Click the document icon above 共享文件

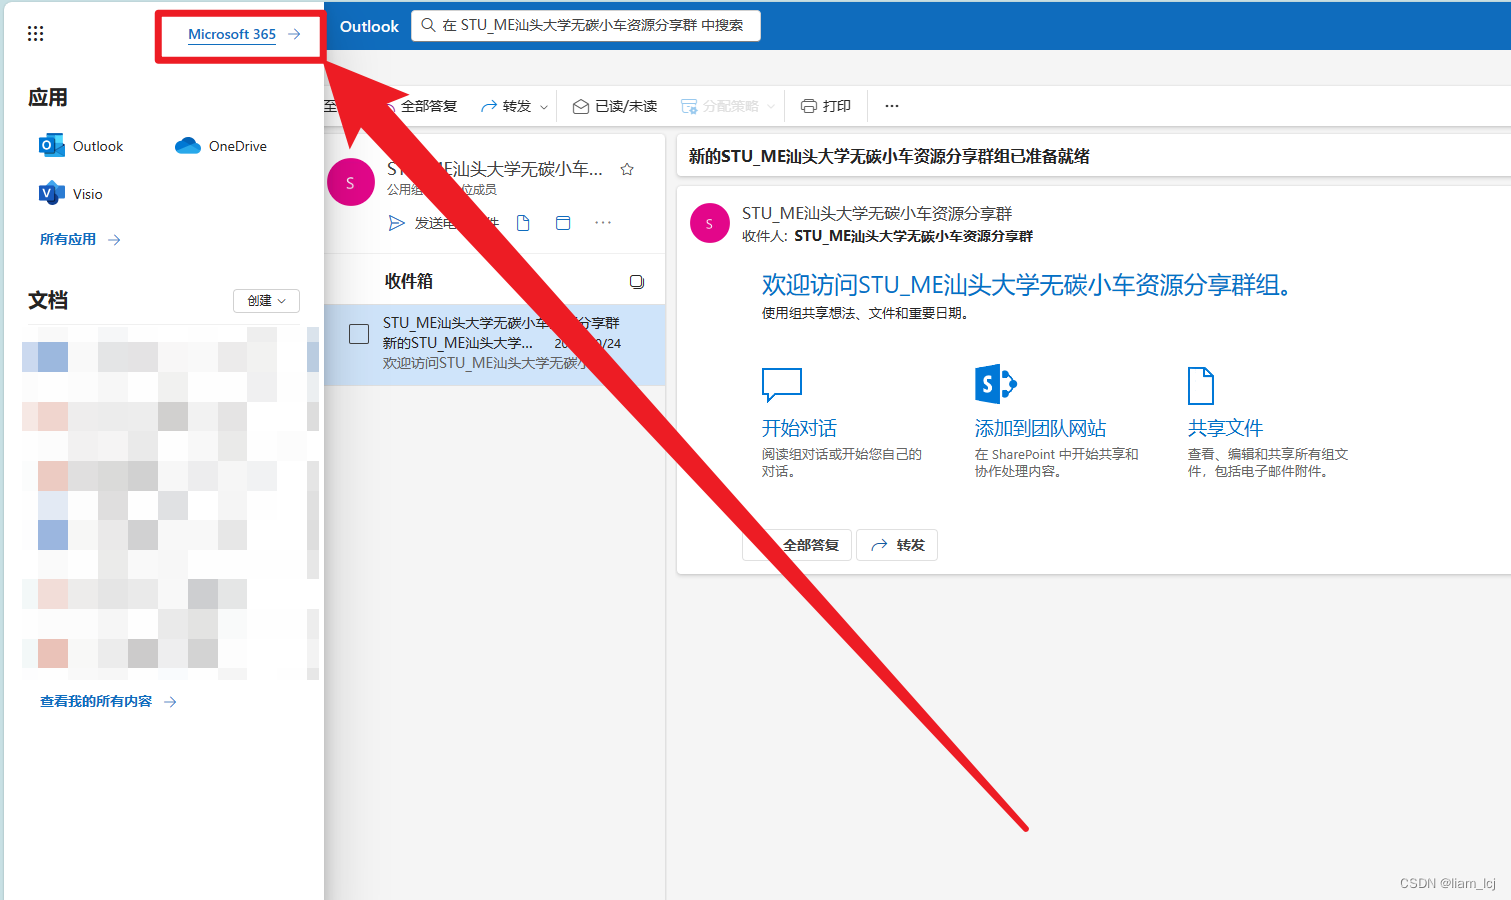pos(1200,385)
